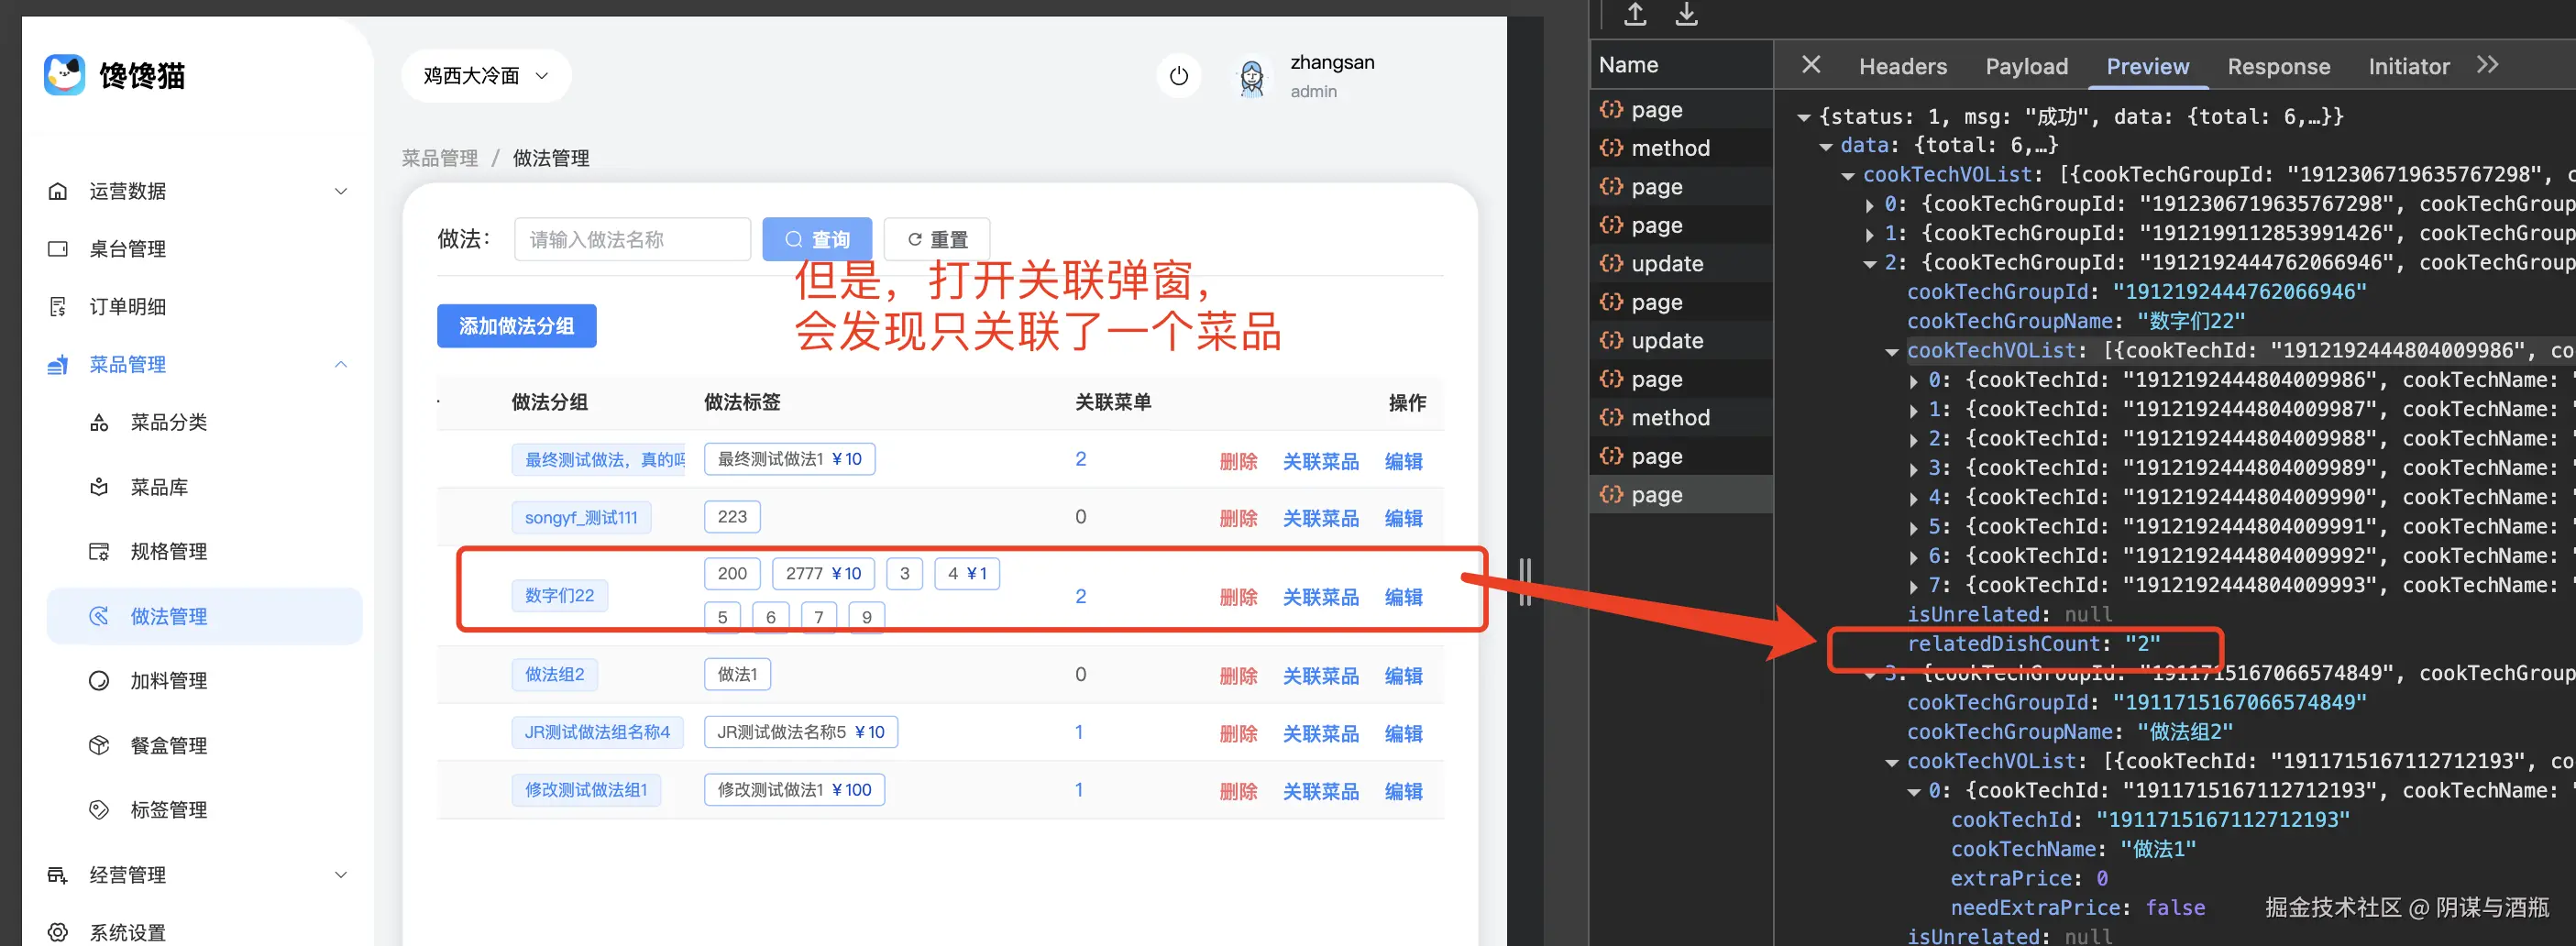This screenshot has width=2576, height=946.
Task: Click 关联菜品 for songyf_测试111
Action: click(1321, 519)
